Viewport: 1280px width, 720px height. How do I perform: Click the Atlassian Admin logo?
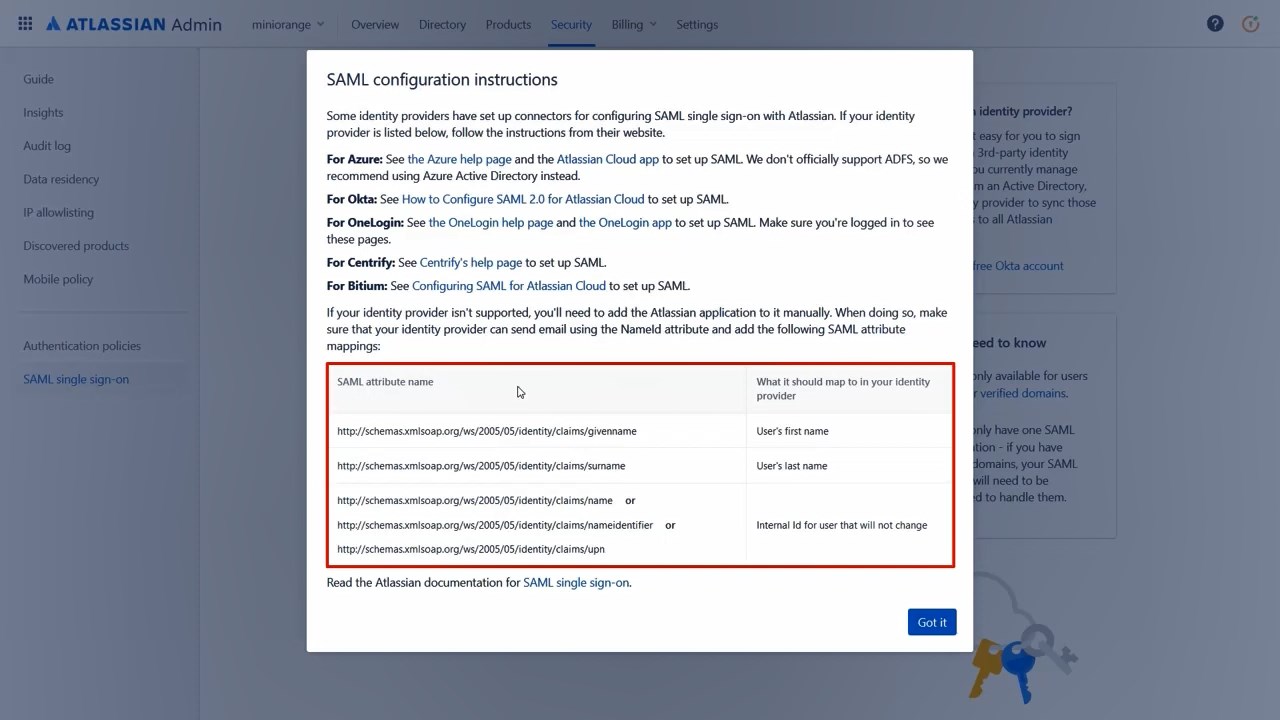(134, 24)
